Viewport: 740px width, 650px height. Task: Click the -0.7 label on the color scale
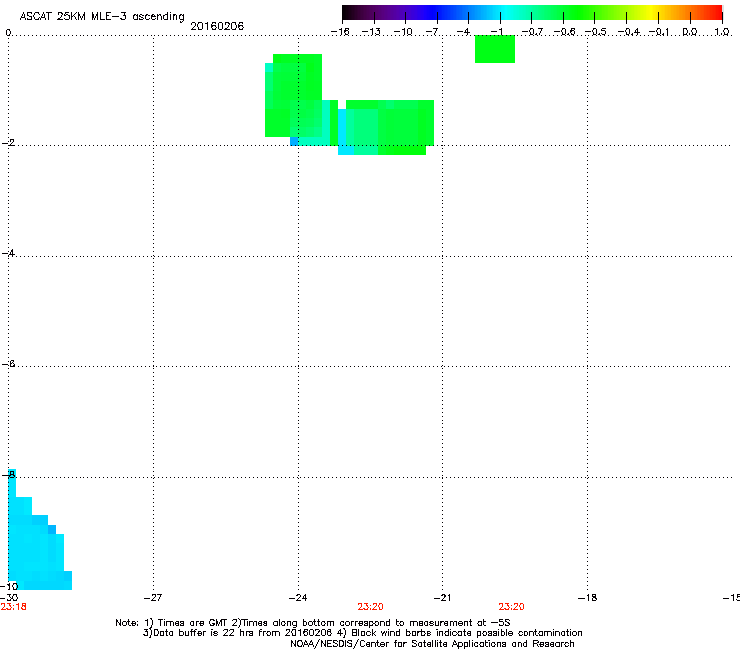pyautogui.click(x=532, y=32)
